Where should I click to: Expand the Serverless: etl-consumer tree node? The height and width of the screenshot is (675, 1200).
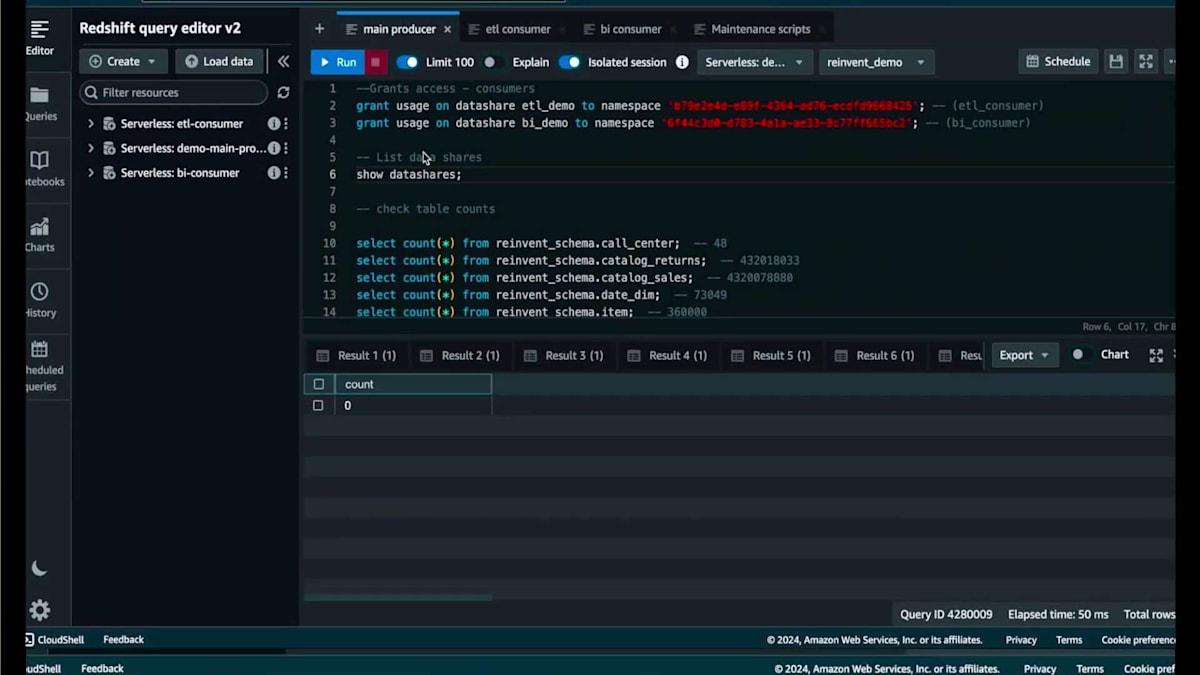pos(91,124)
